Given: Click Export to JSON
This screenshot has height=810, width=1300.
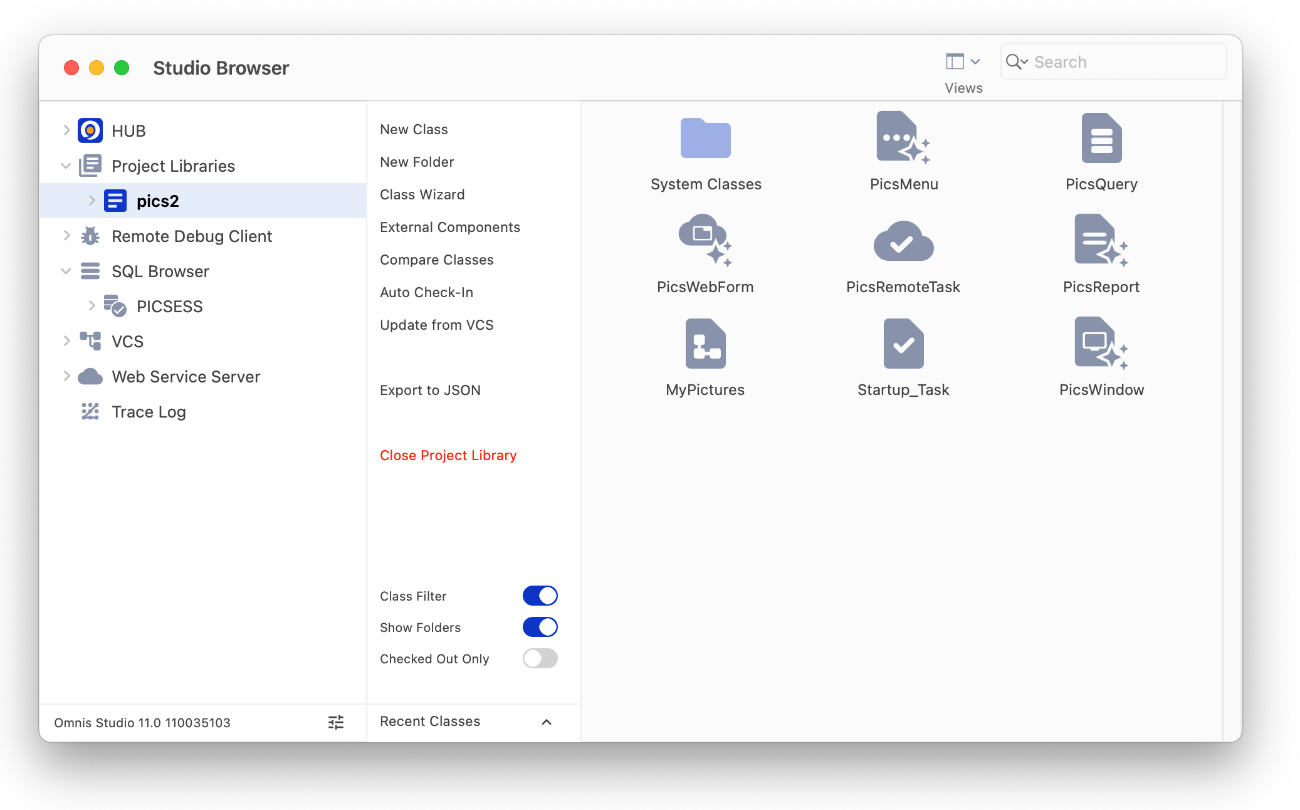Looking at the screenshot, I should tap(430, 390).
